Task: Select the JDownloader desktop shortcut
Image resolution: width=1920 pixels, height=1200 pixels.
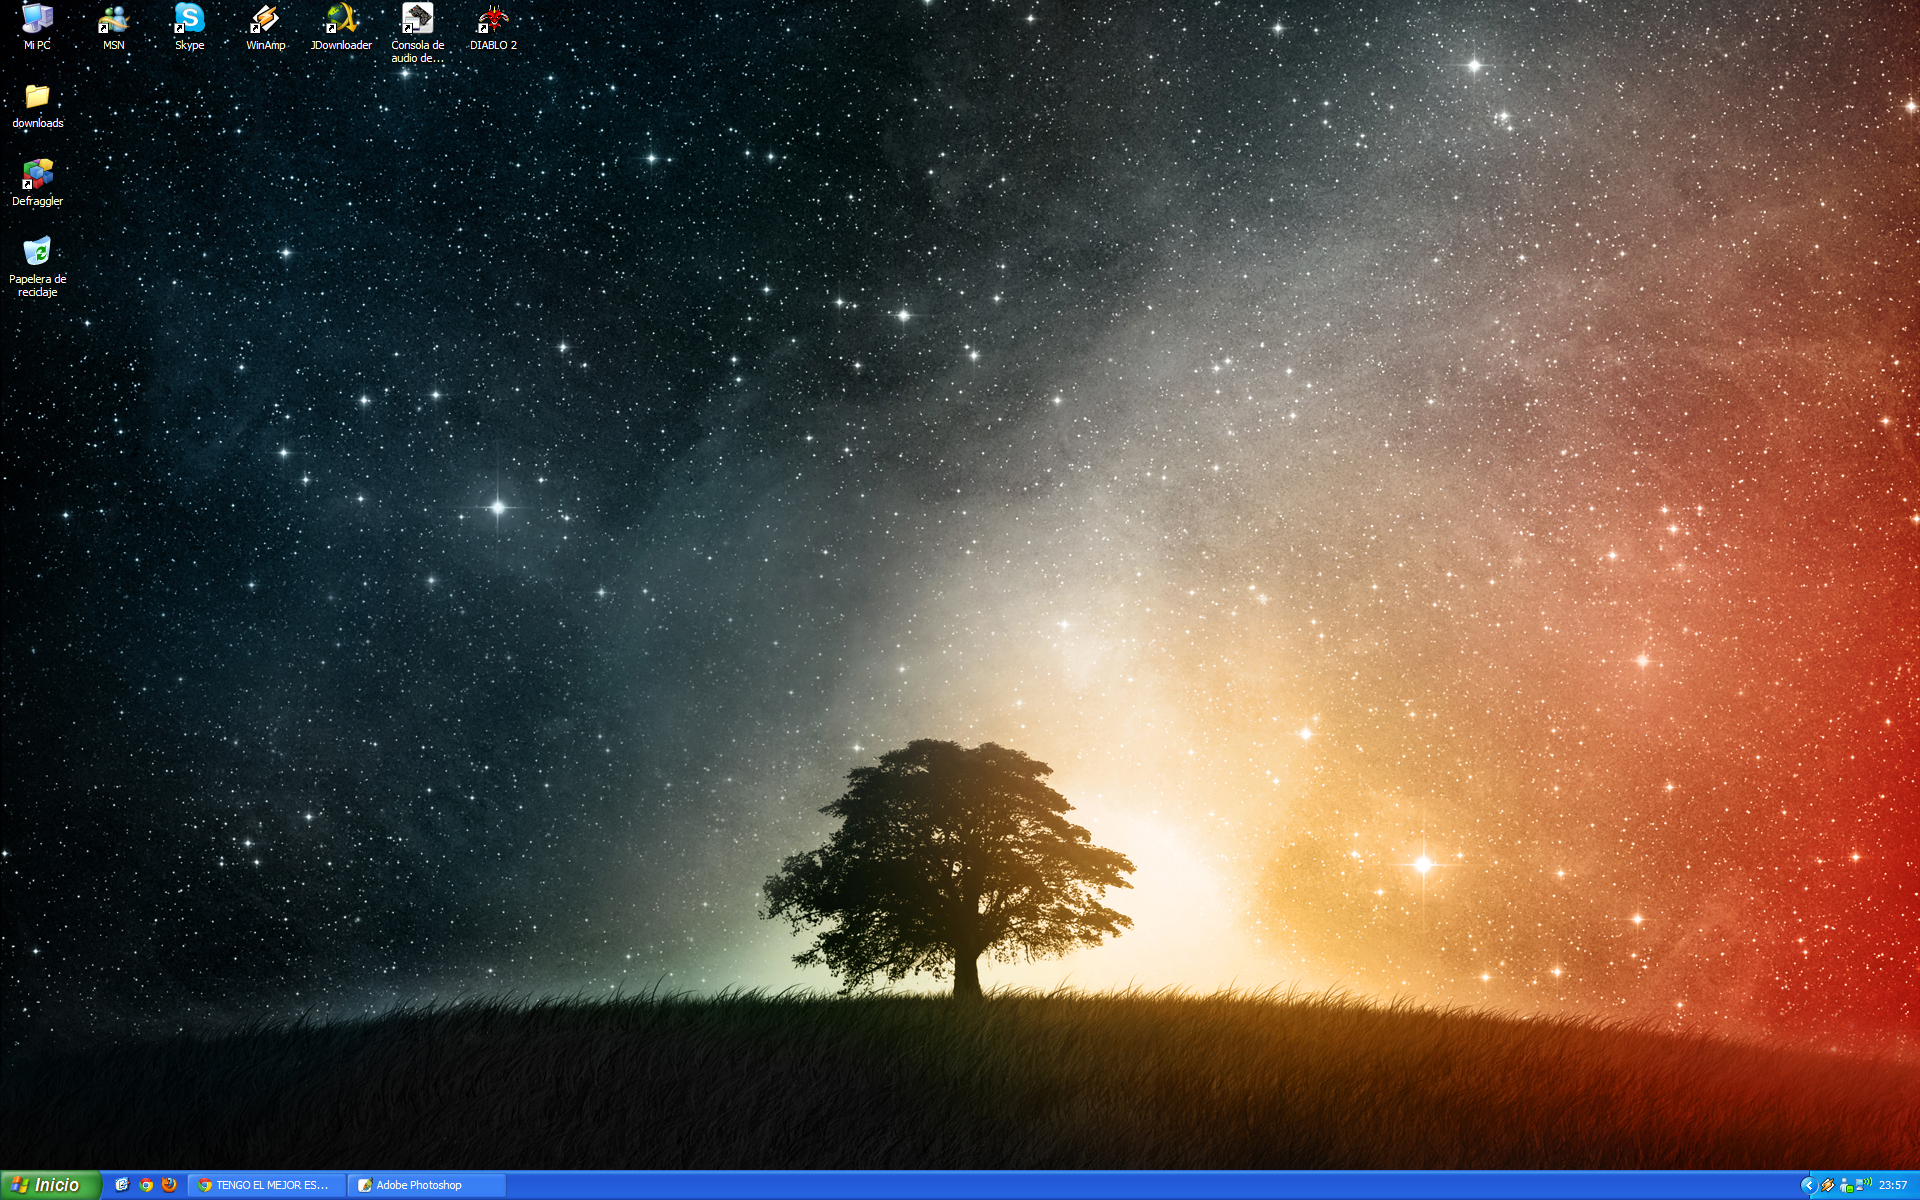Action: (x=341, y=27)
